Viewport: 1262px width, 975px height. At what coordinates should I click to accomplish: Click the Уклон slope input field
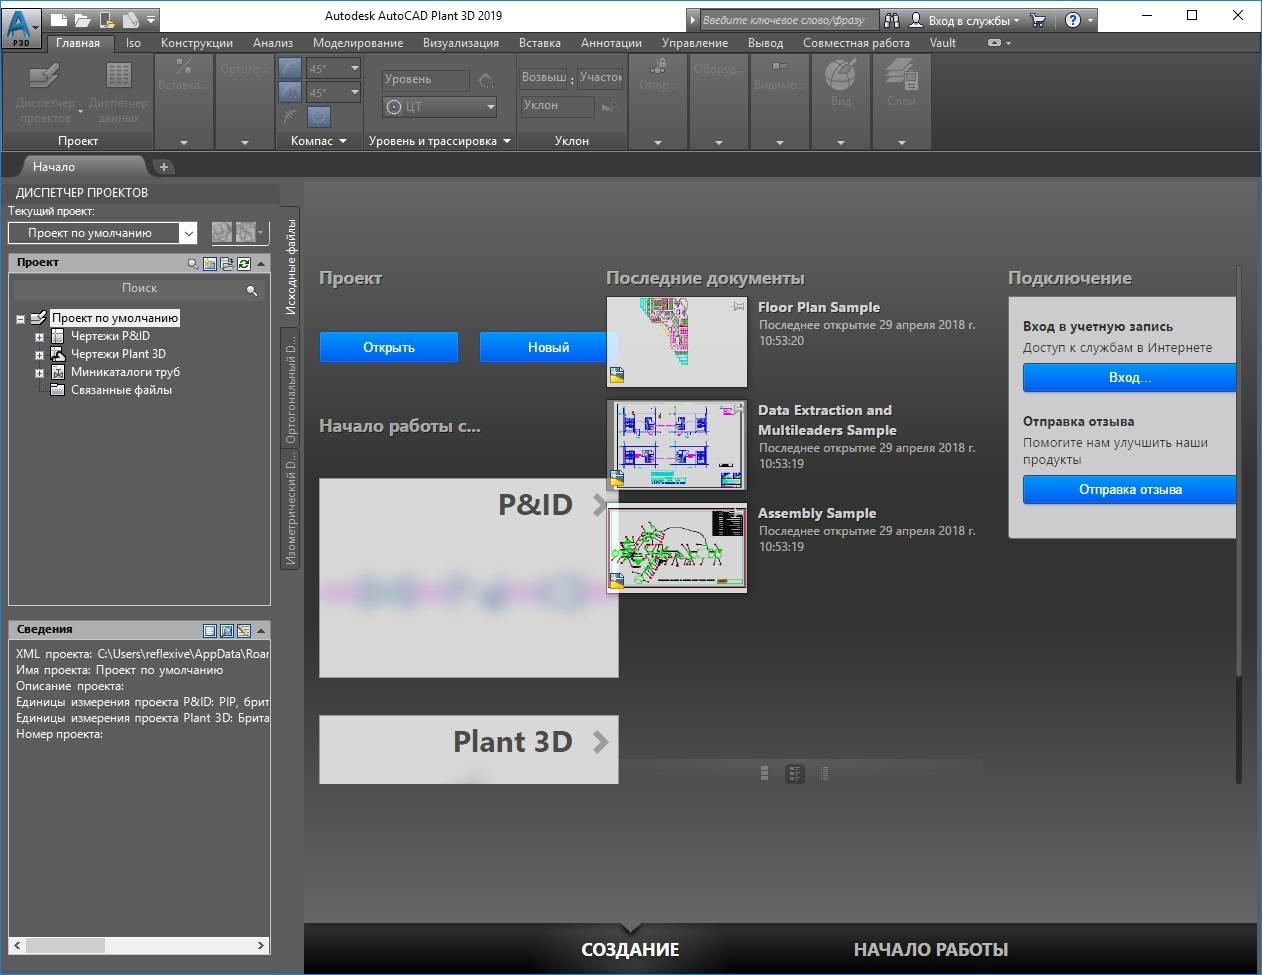pos(557,106)
